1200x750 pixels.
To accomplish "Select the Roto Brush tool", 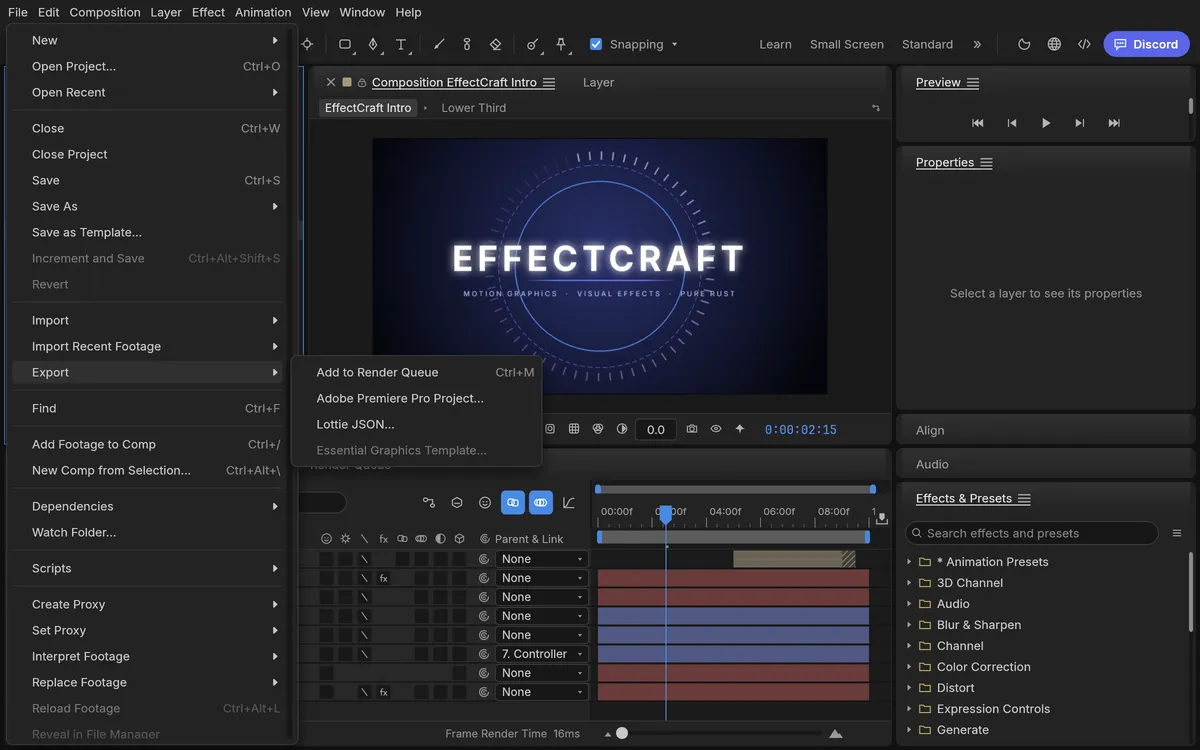I will pyautogui.click(x=533, y=44).
